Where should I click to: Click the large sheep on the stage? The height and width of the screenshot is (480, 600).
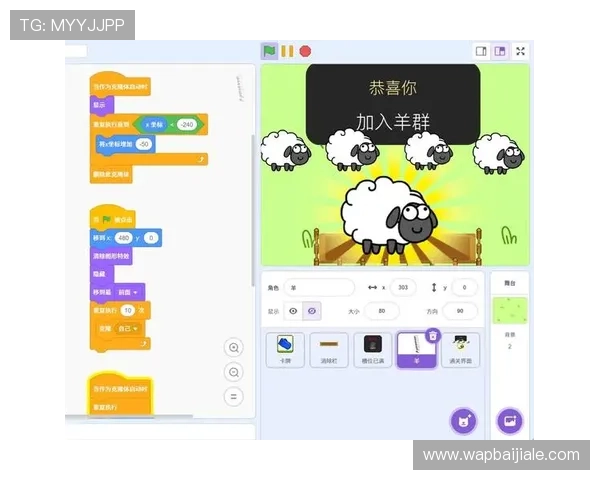[x=389, y=214]
